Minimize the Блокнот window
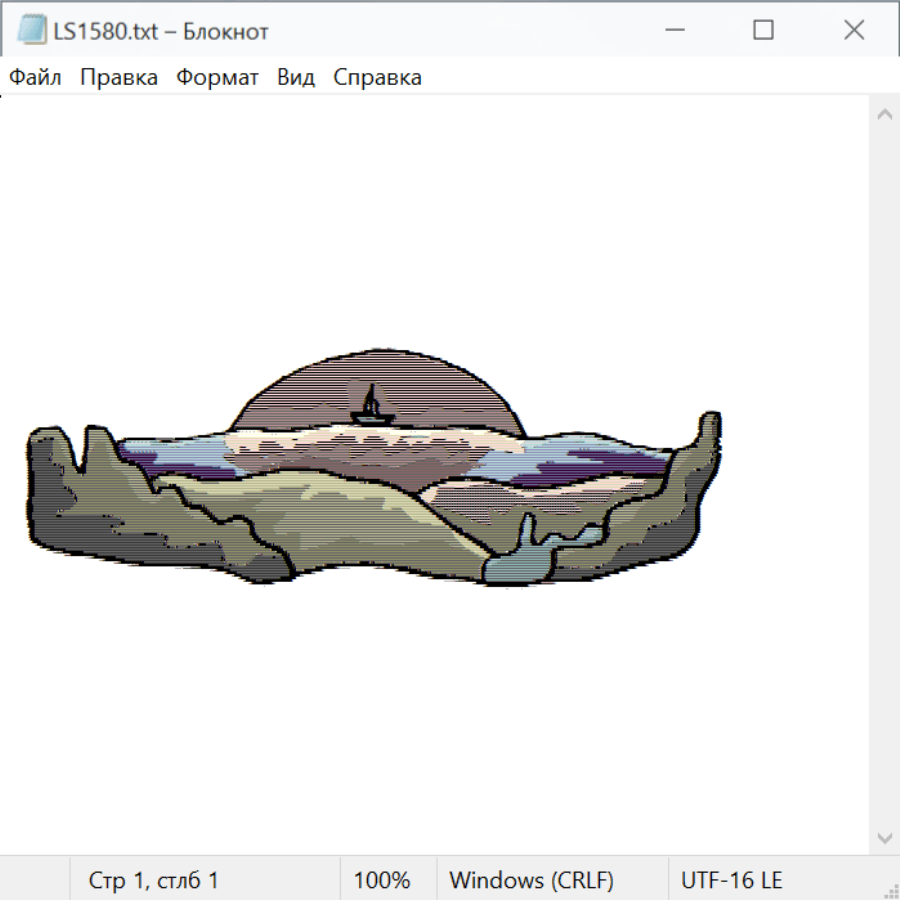Viewport: 900px width, 900px height. coord(673,31)
